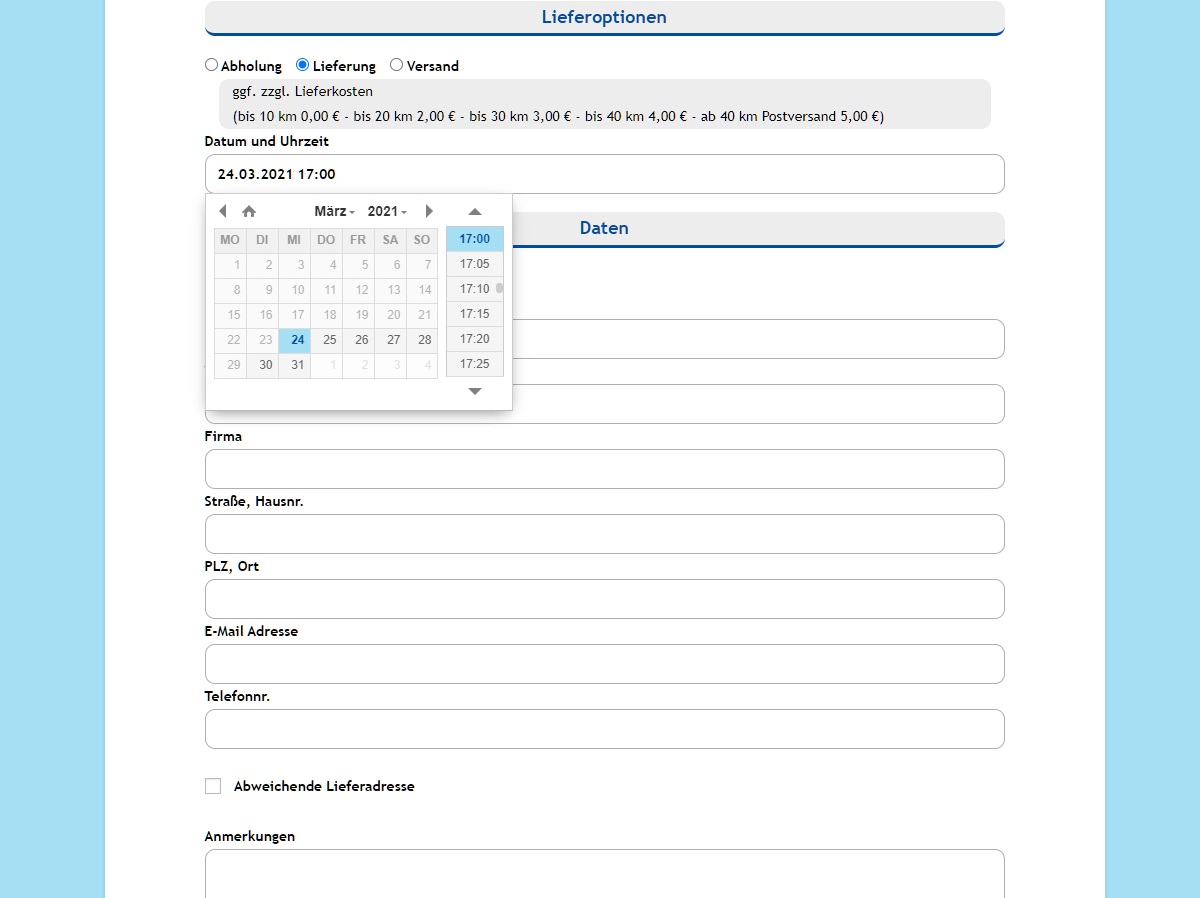Go to next month in calendar
This screenshot has height=898, width=1200.
click(x=429, y=211)
